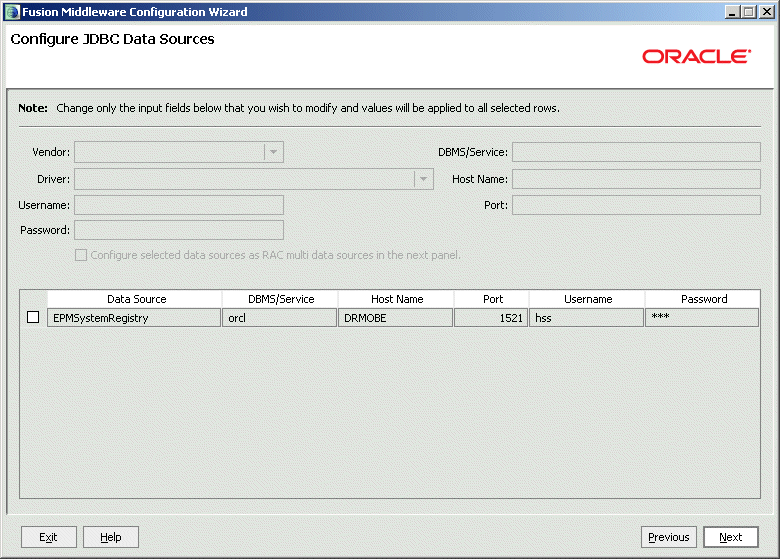The image size is (780, 559).
Task: Maximize the Configuration Wizard window
Action: coord(749,11)
